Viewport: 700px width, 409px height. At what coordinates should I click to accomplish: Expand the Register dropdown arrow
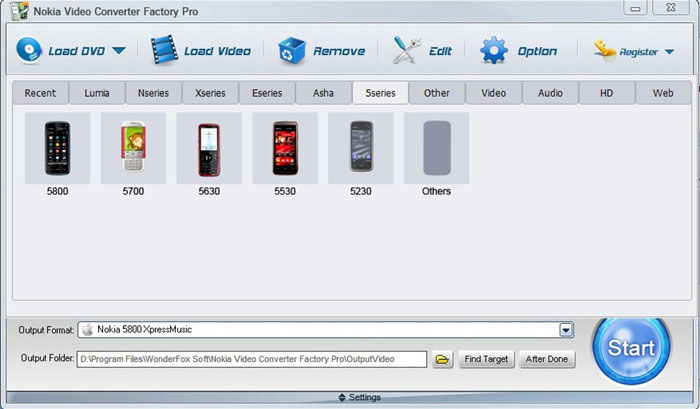[x=669, y=52]
